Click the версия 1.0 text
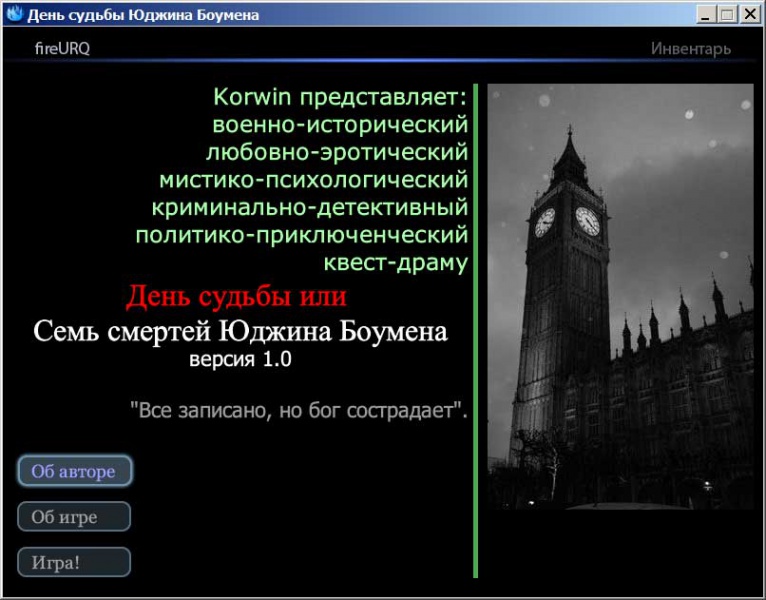The image size is (766, 600). click(x=240, y=360)
